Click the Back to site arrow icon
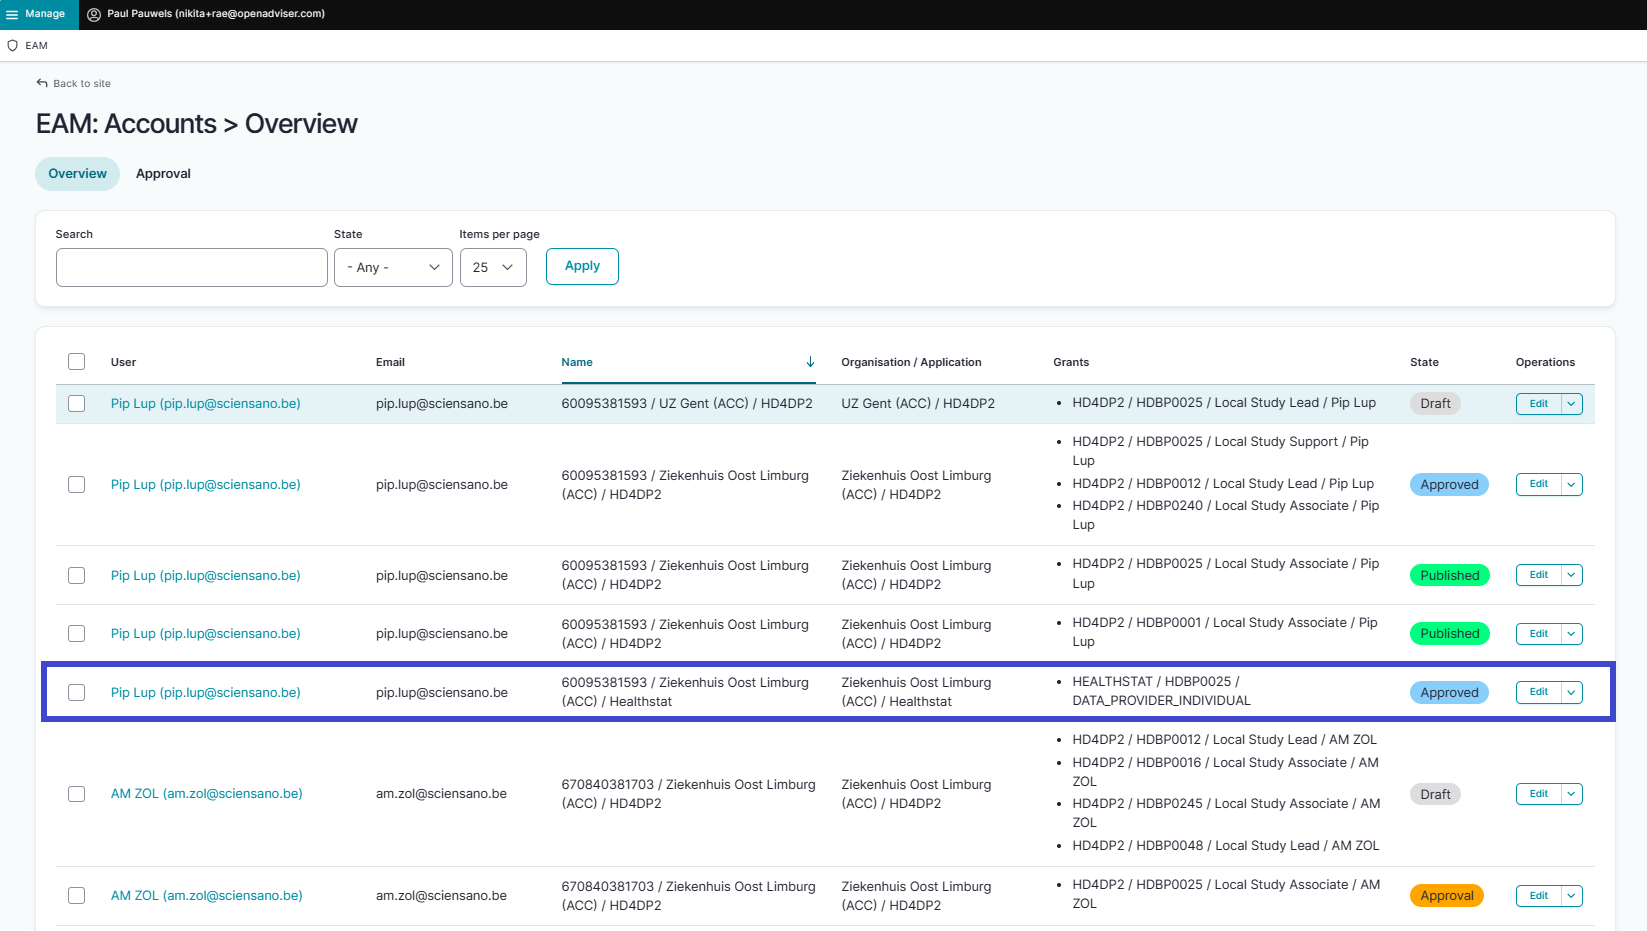The width and height of the screenshot is (1647, 931). coord(42,83)
